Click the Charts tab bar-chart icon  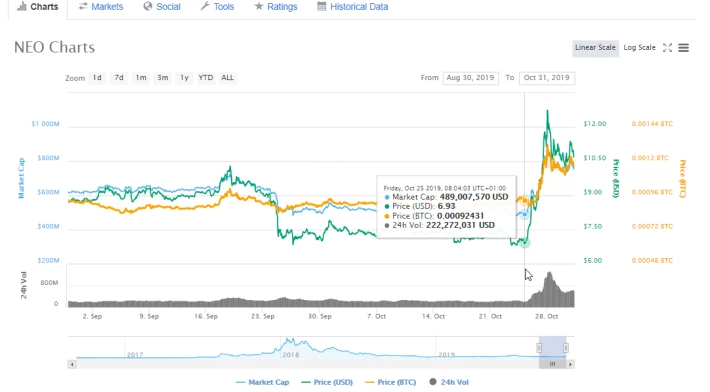pos(22,6)
